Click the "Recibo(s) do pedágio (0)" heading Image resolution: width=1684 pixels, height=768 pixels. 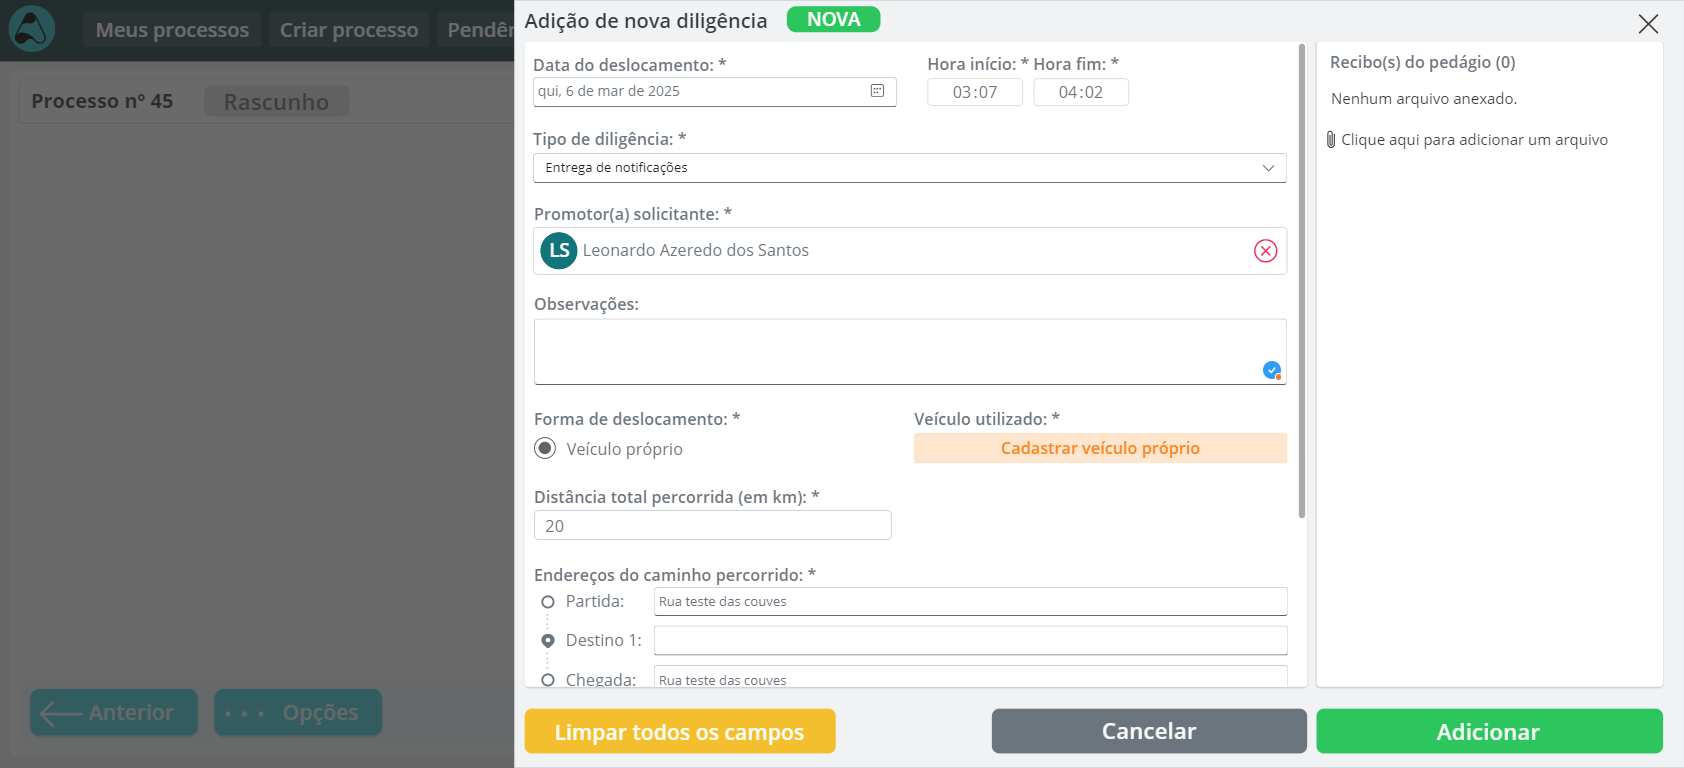(x=1423, y=62)
